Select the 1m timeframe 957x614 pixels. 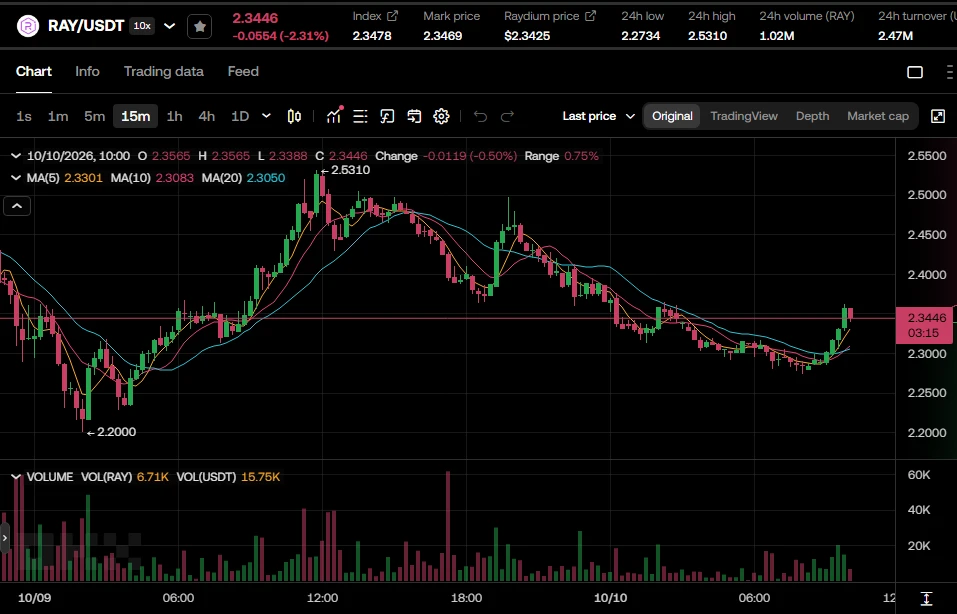[x=58, y=116]
